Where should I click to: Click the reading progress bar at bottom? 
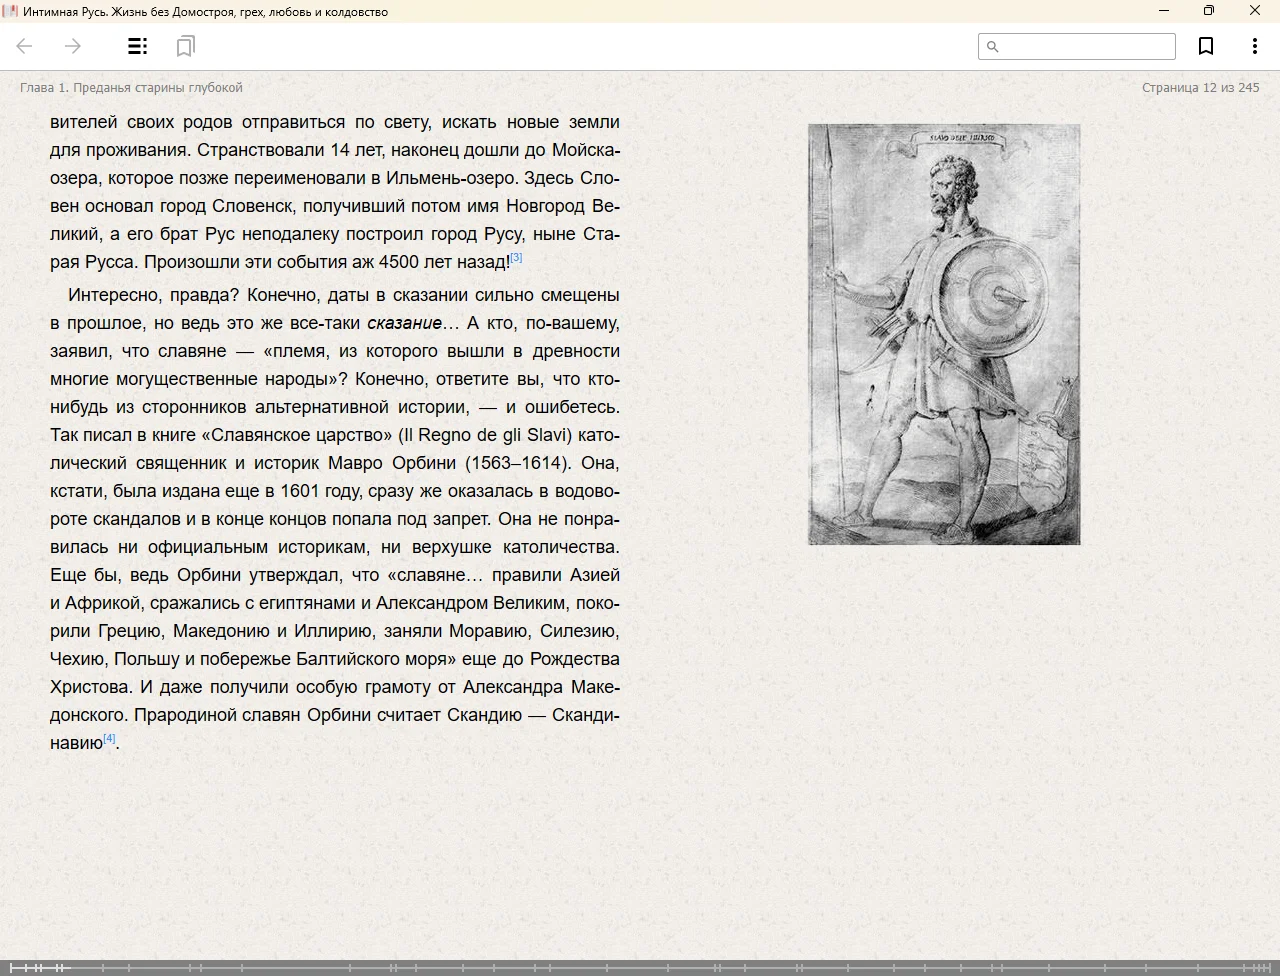(x=640, y=967)
